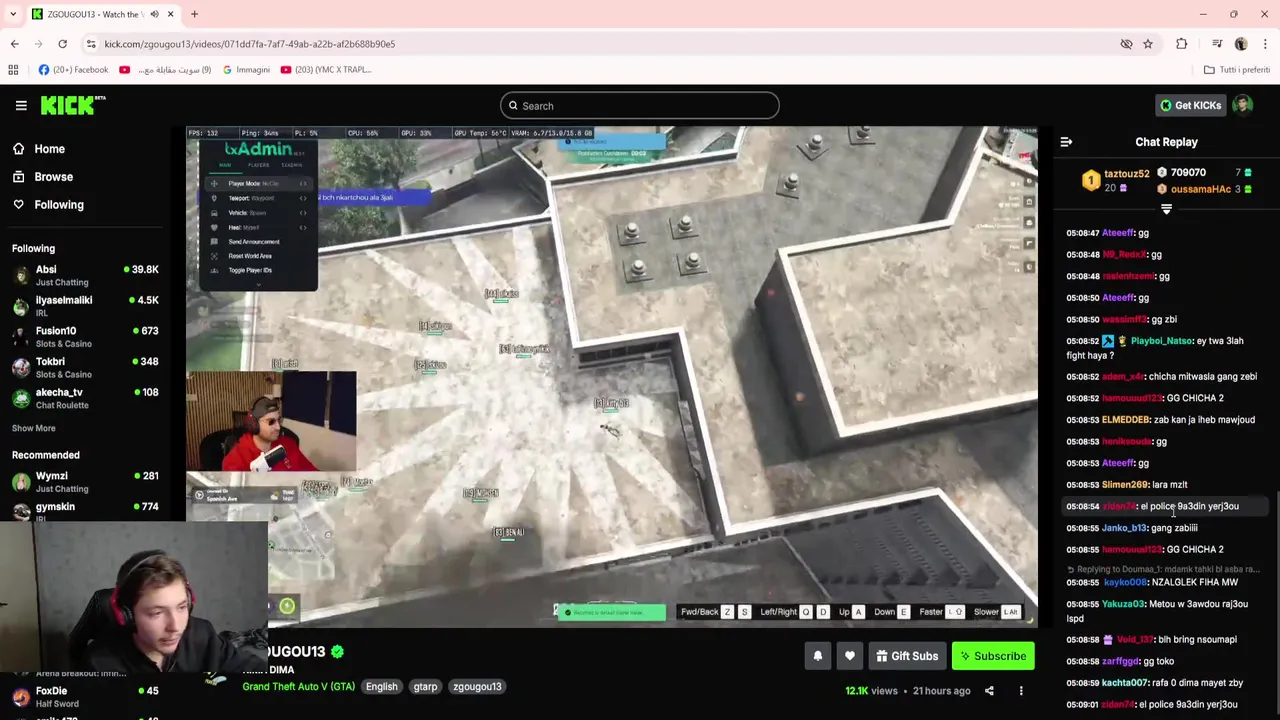The width and height of the screenshot is (1280, 720).
Task: Close the ZGOUGOU13 tab
Action: (170, 14)
